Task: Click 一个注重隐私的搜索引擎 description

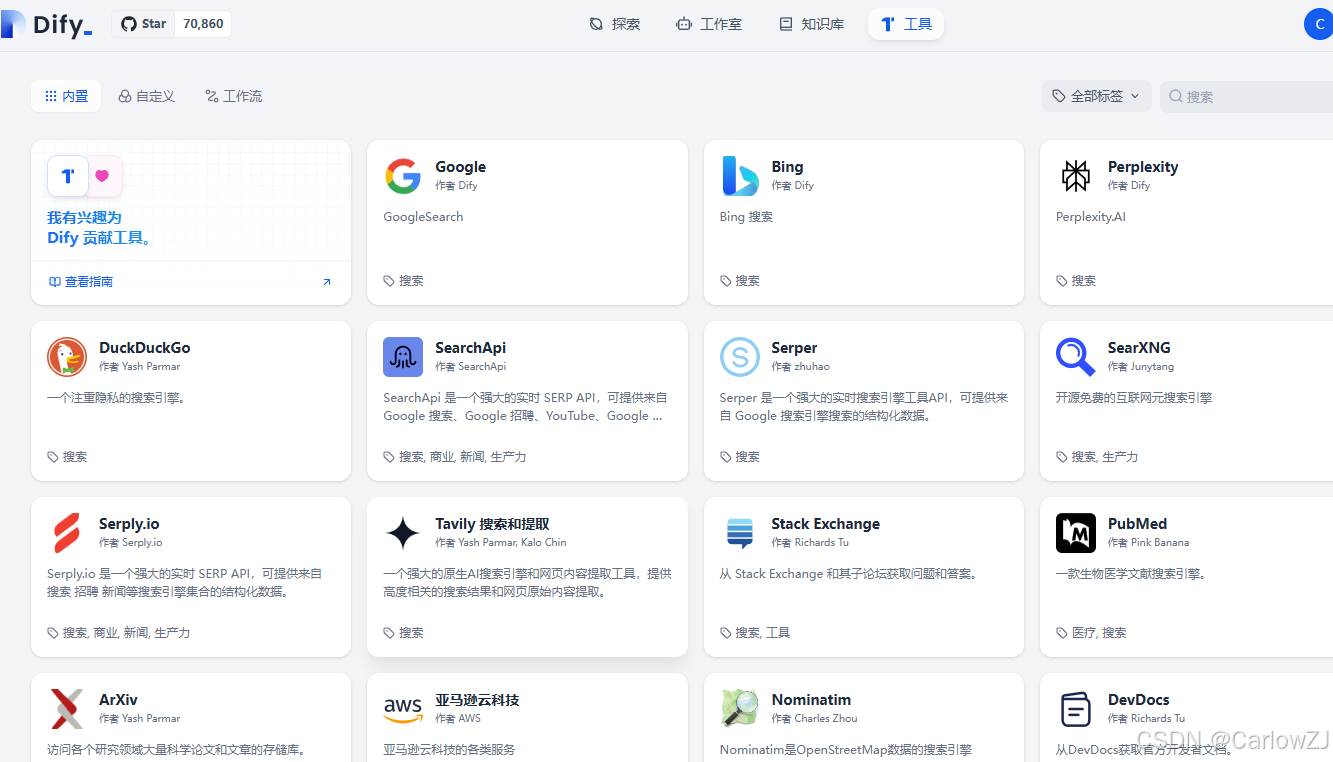Action: [x=117, y=398]
